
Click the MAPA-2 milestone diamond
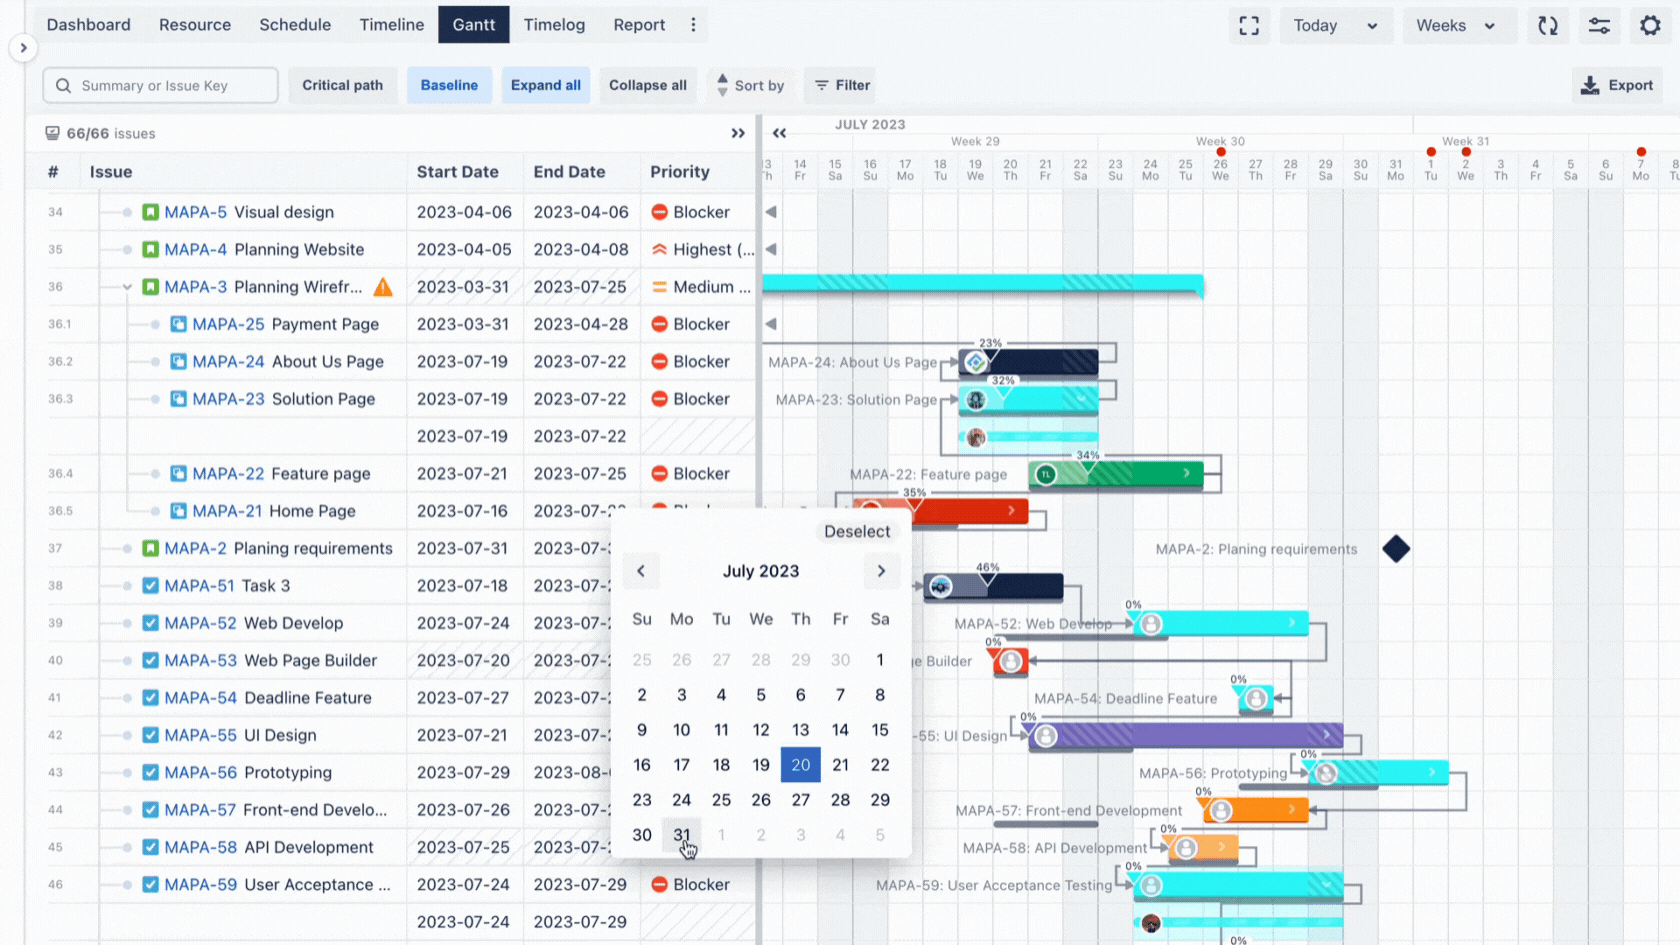[x=1396, y=548]
